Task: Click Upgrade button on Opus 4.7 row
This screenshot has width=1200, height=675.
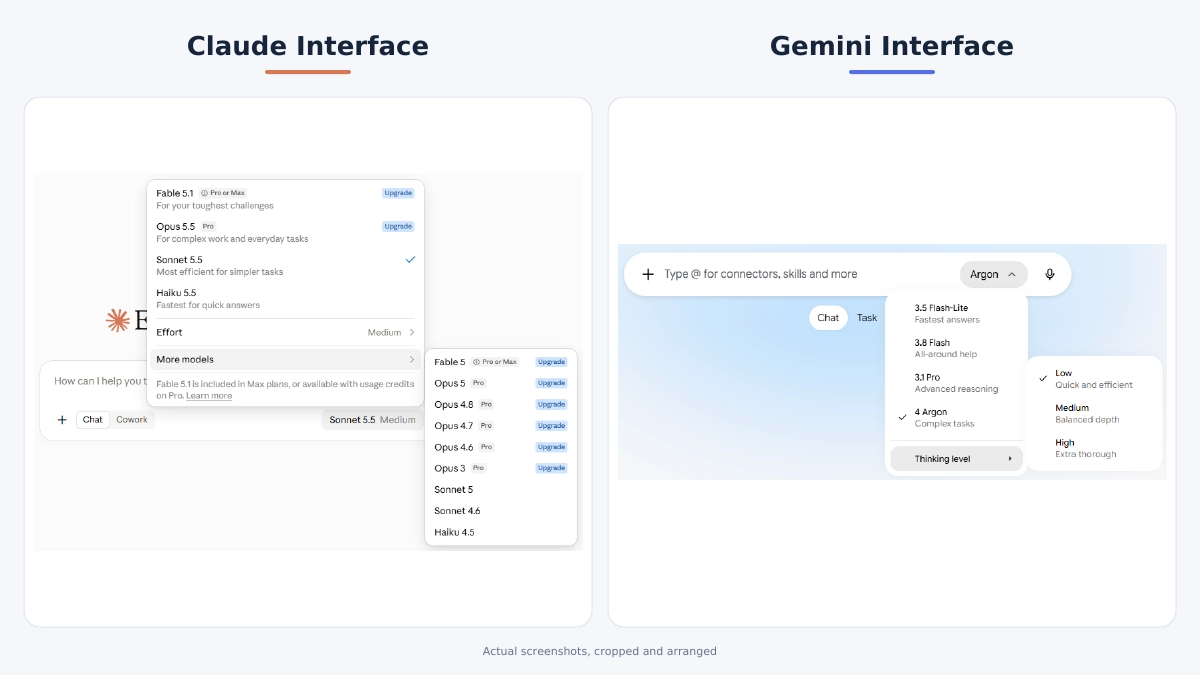Action: (x=551, y=426)
